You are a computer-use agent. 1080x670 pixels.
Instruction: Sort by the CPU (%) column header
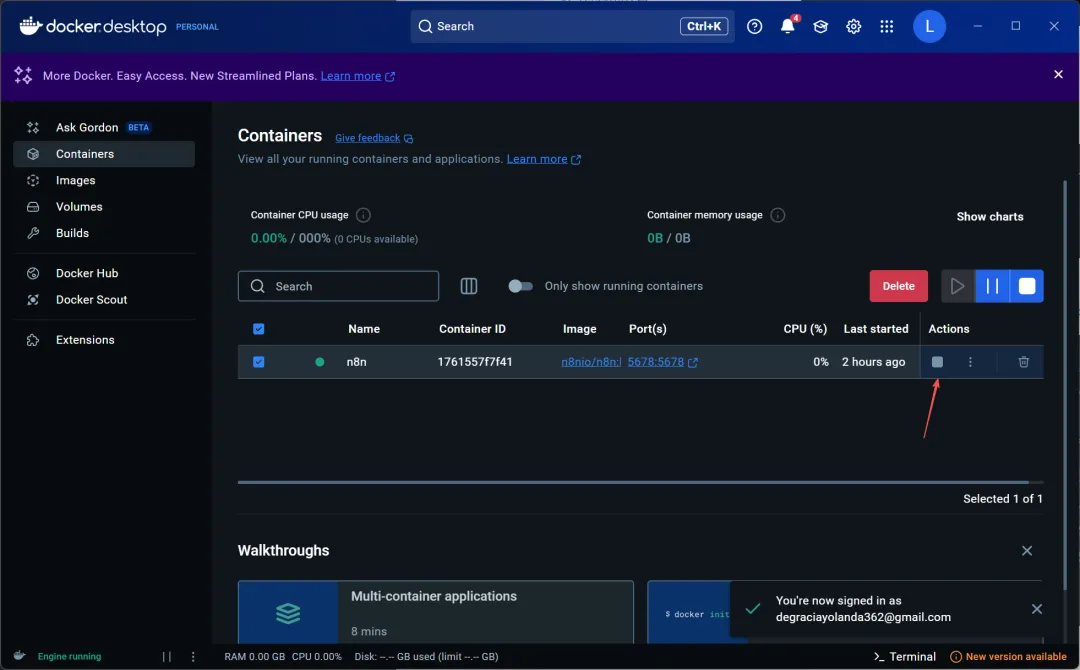(804, 328)
